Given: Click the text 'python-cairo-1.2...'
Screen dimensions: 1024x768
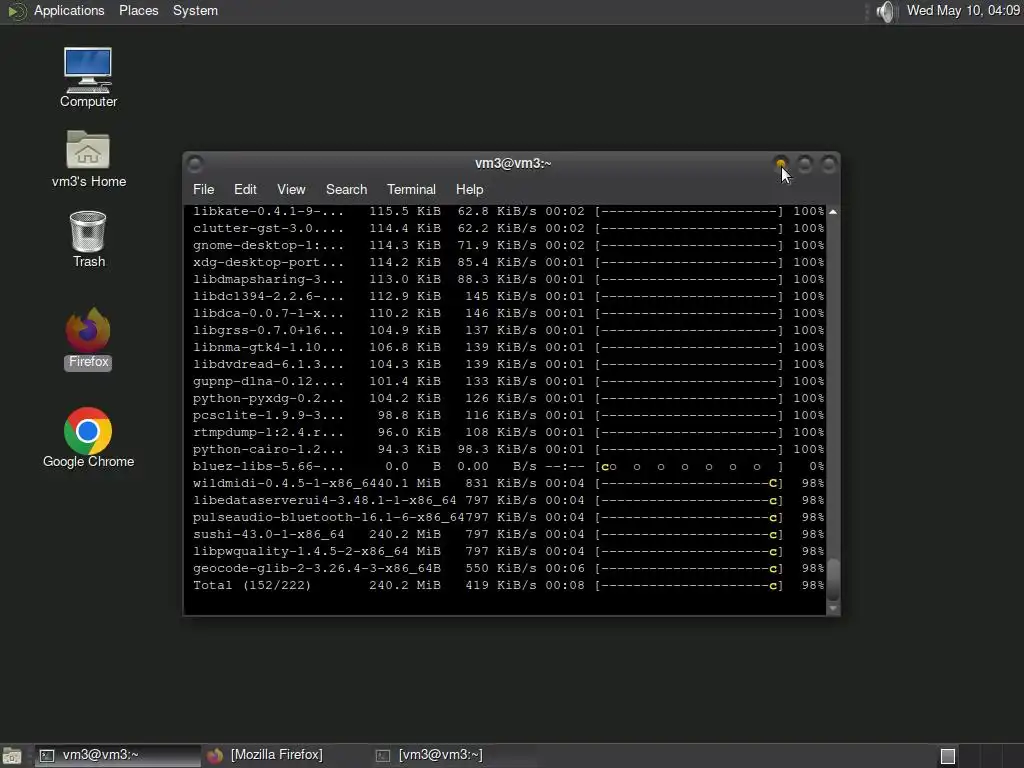Looking at the screenshot, I should (x=268, y=449).
